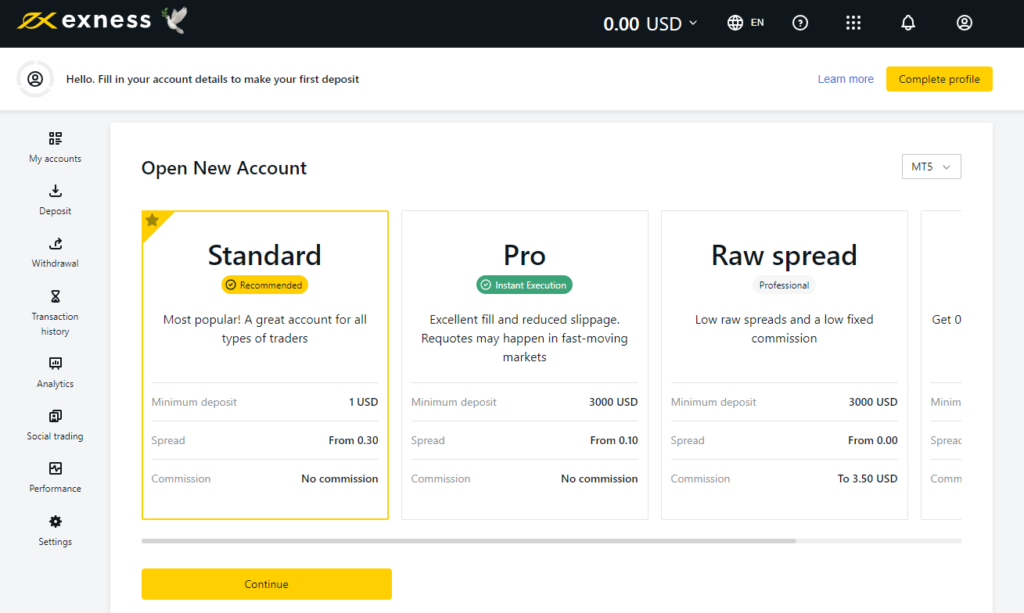Click the Complete profile button

[x=939, y=79]
